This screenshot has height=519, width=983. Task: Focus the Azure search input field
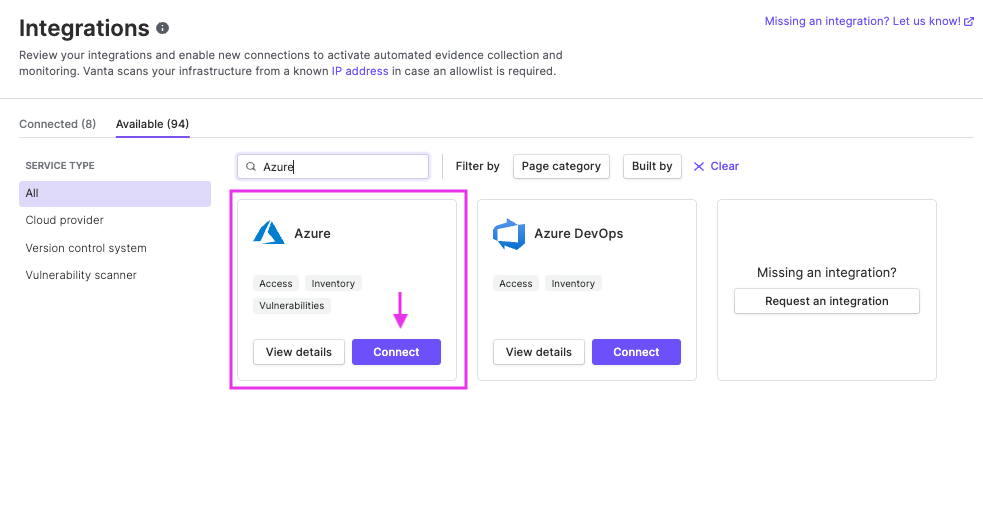333,167
